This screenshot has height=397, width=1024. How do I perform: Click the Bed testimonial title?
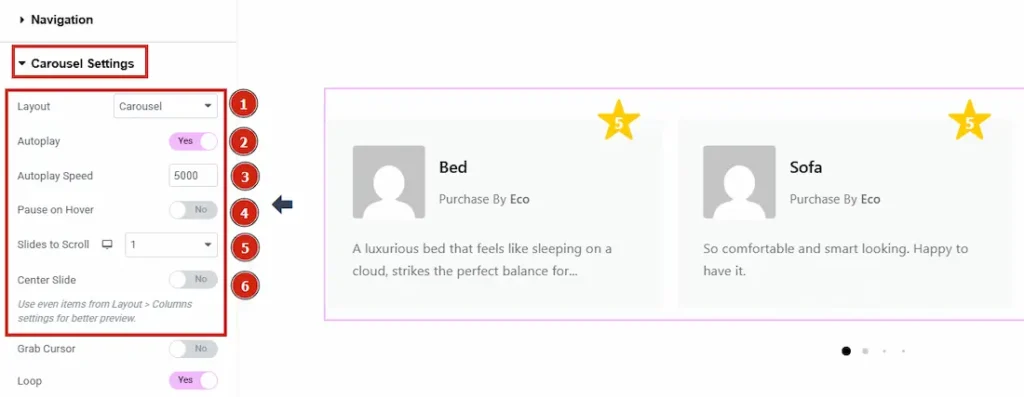point(453,167)
